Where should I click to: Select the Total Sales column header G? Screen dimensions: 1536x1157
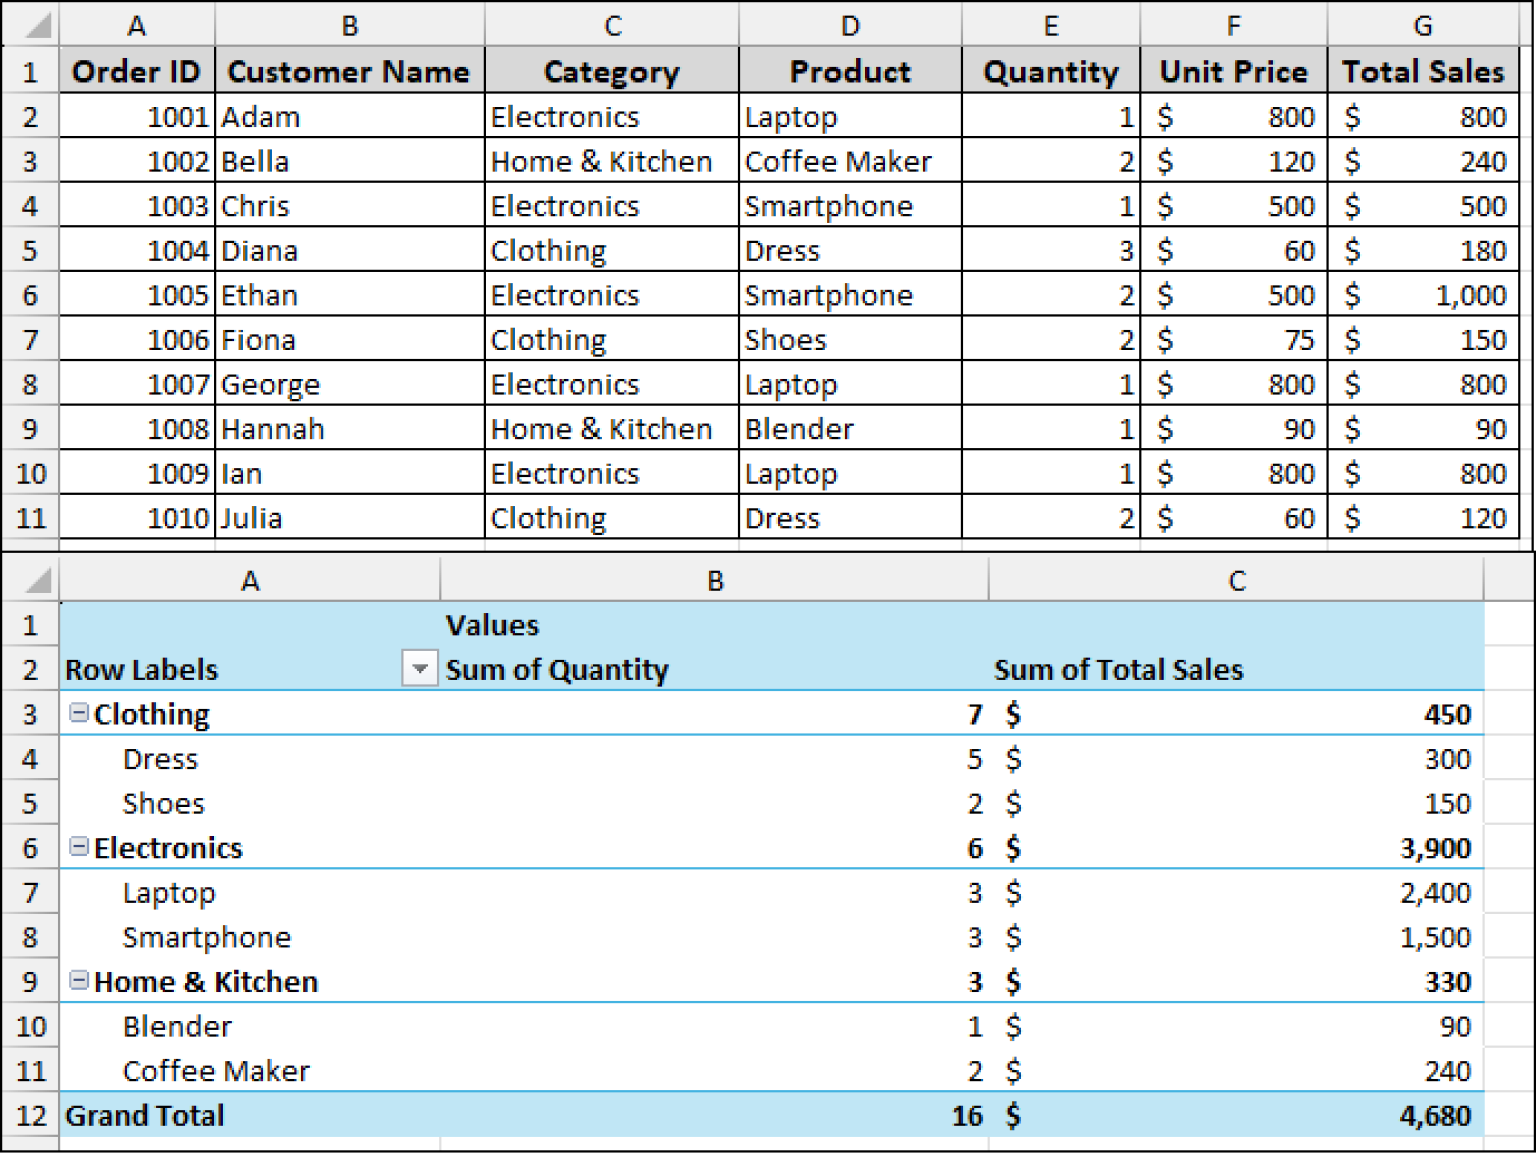tap(1422, 25)
